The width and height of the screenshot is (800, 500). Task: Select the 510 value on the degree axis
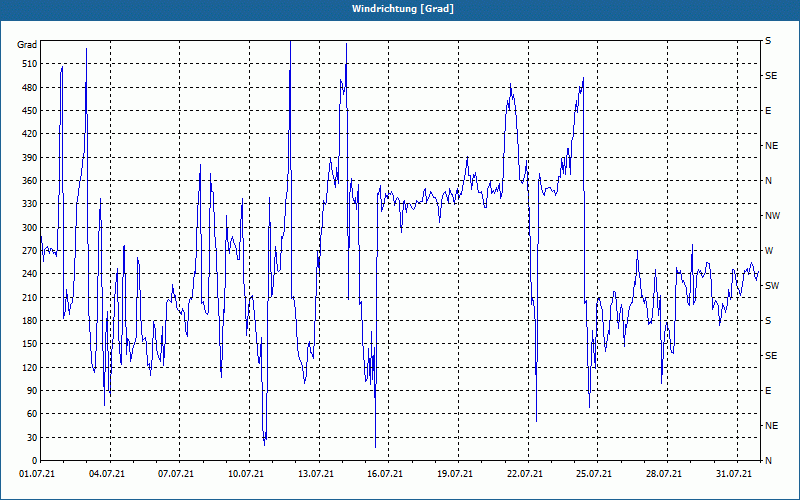(30, 64)
